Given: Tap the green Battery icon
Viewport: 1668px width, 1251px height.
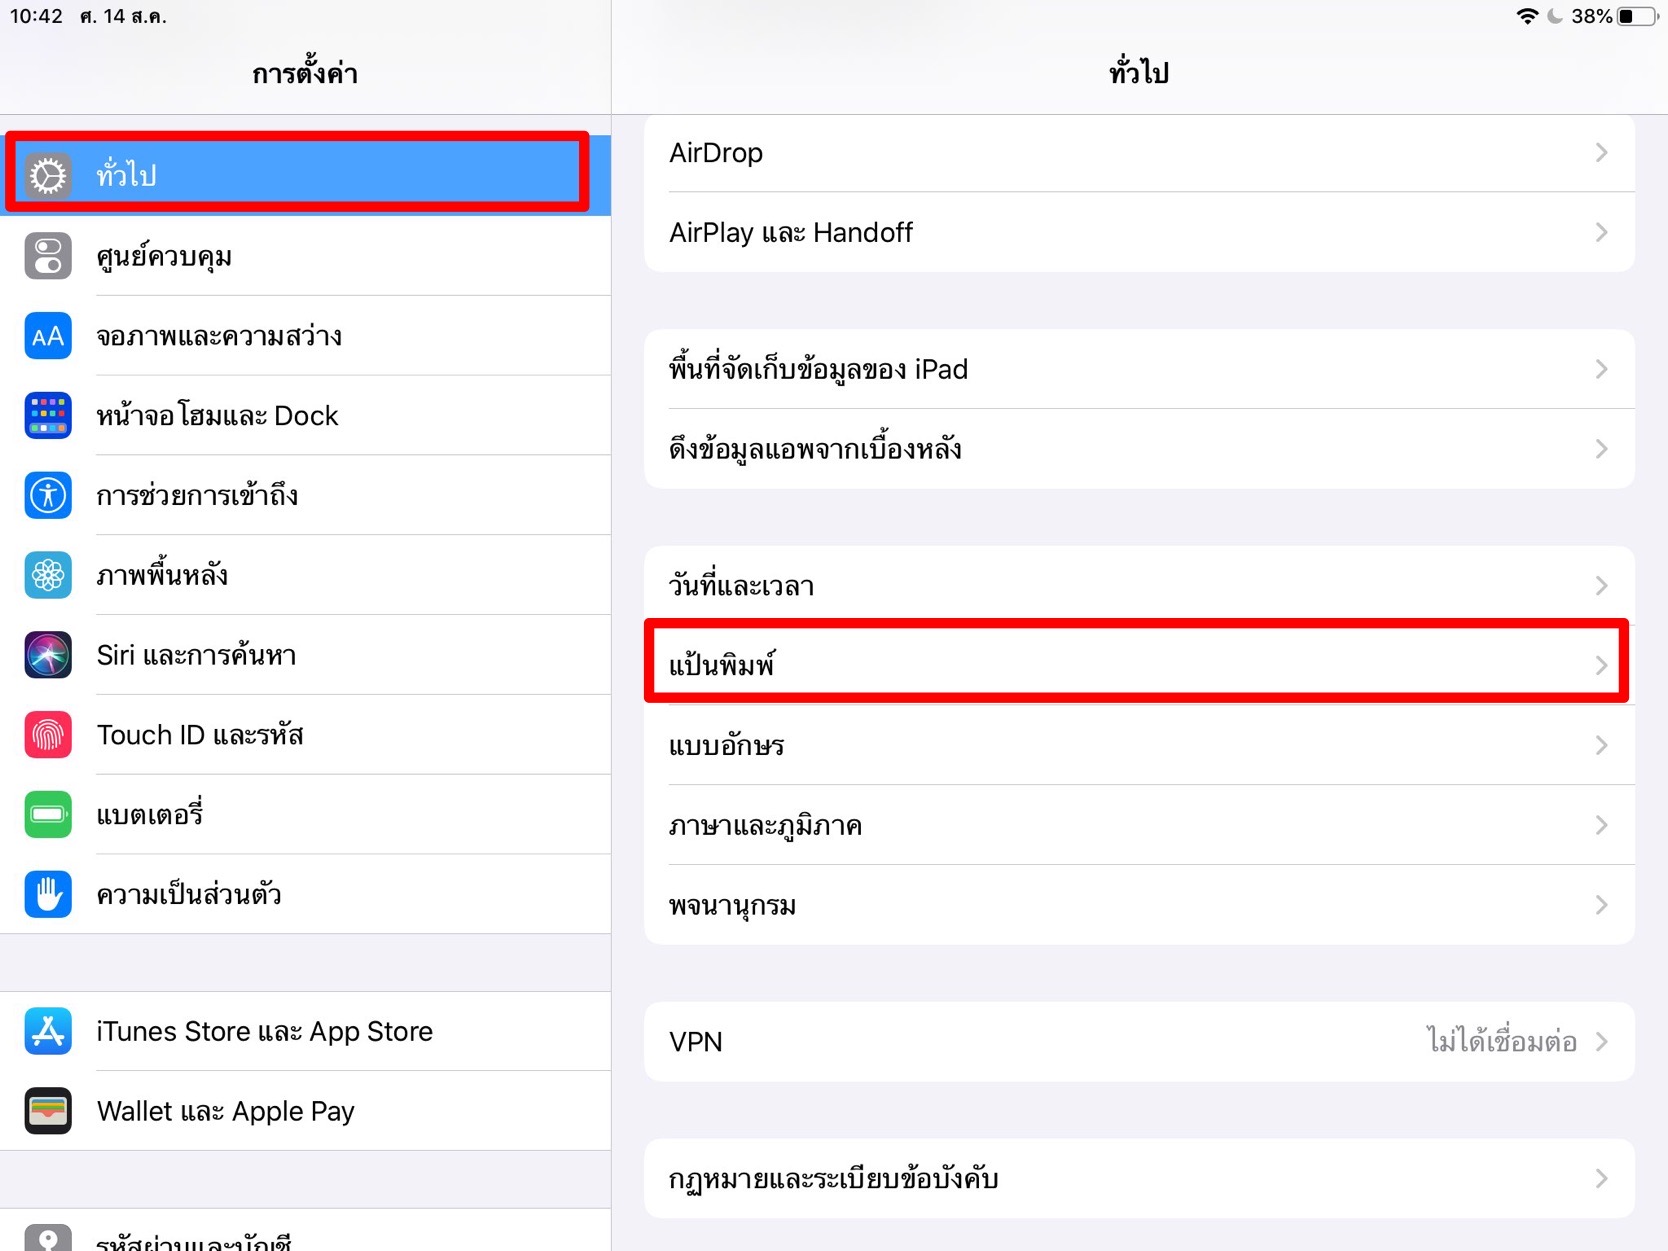Looking at the screenshot, I should (48, 814).
